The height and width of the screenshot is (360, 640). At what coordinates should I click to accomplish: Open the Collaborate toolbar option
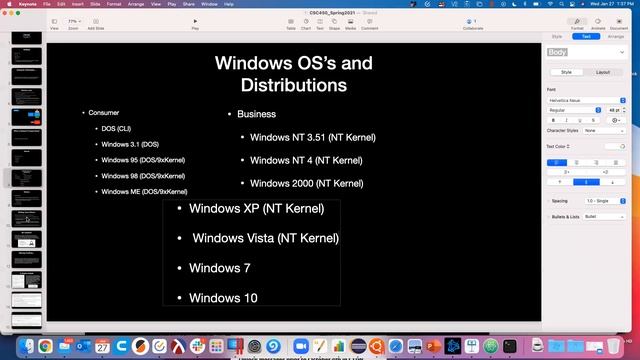pos(473,24)
